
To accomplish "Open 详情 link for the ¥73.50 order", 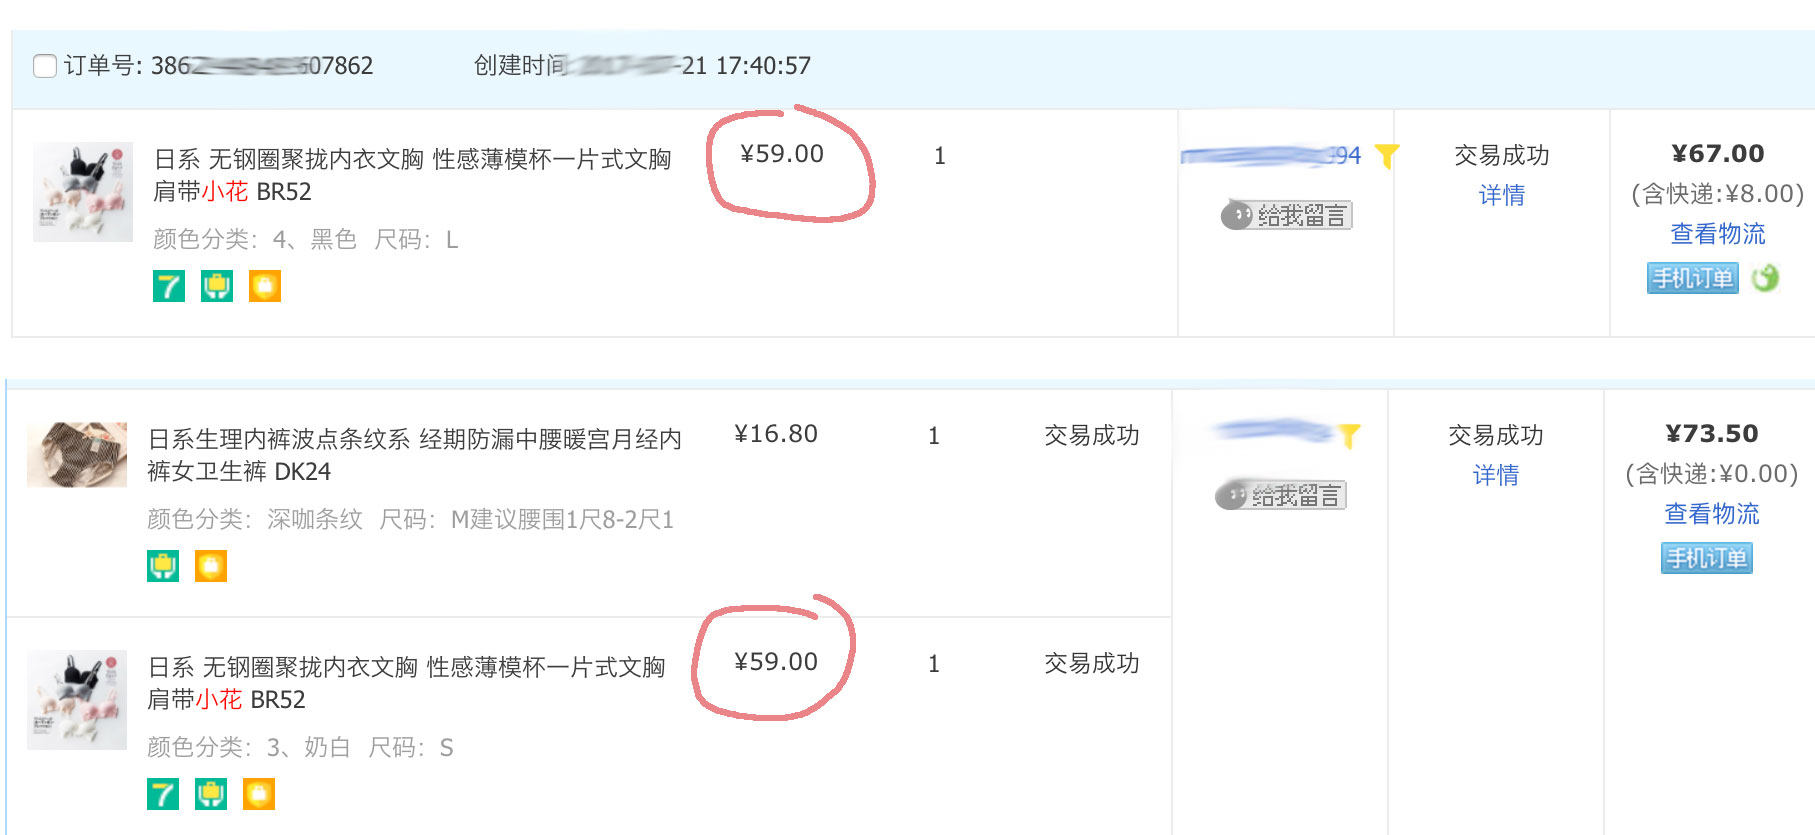I will [1495, 475].
